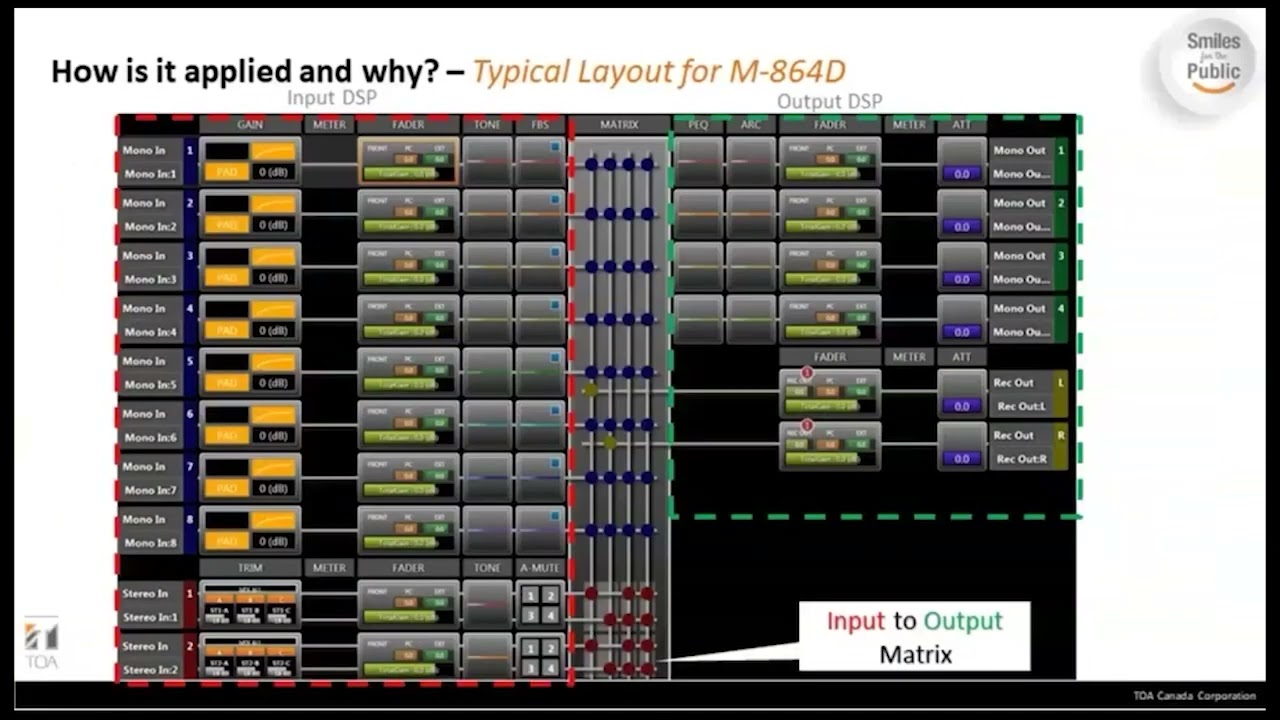Viewport: 1280px width, 720px height.
Task: Open the Stereo In 2 trim block
Action: [250, 656]
